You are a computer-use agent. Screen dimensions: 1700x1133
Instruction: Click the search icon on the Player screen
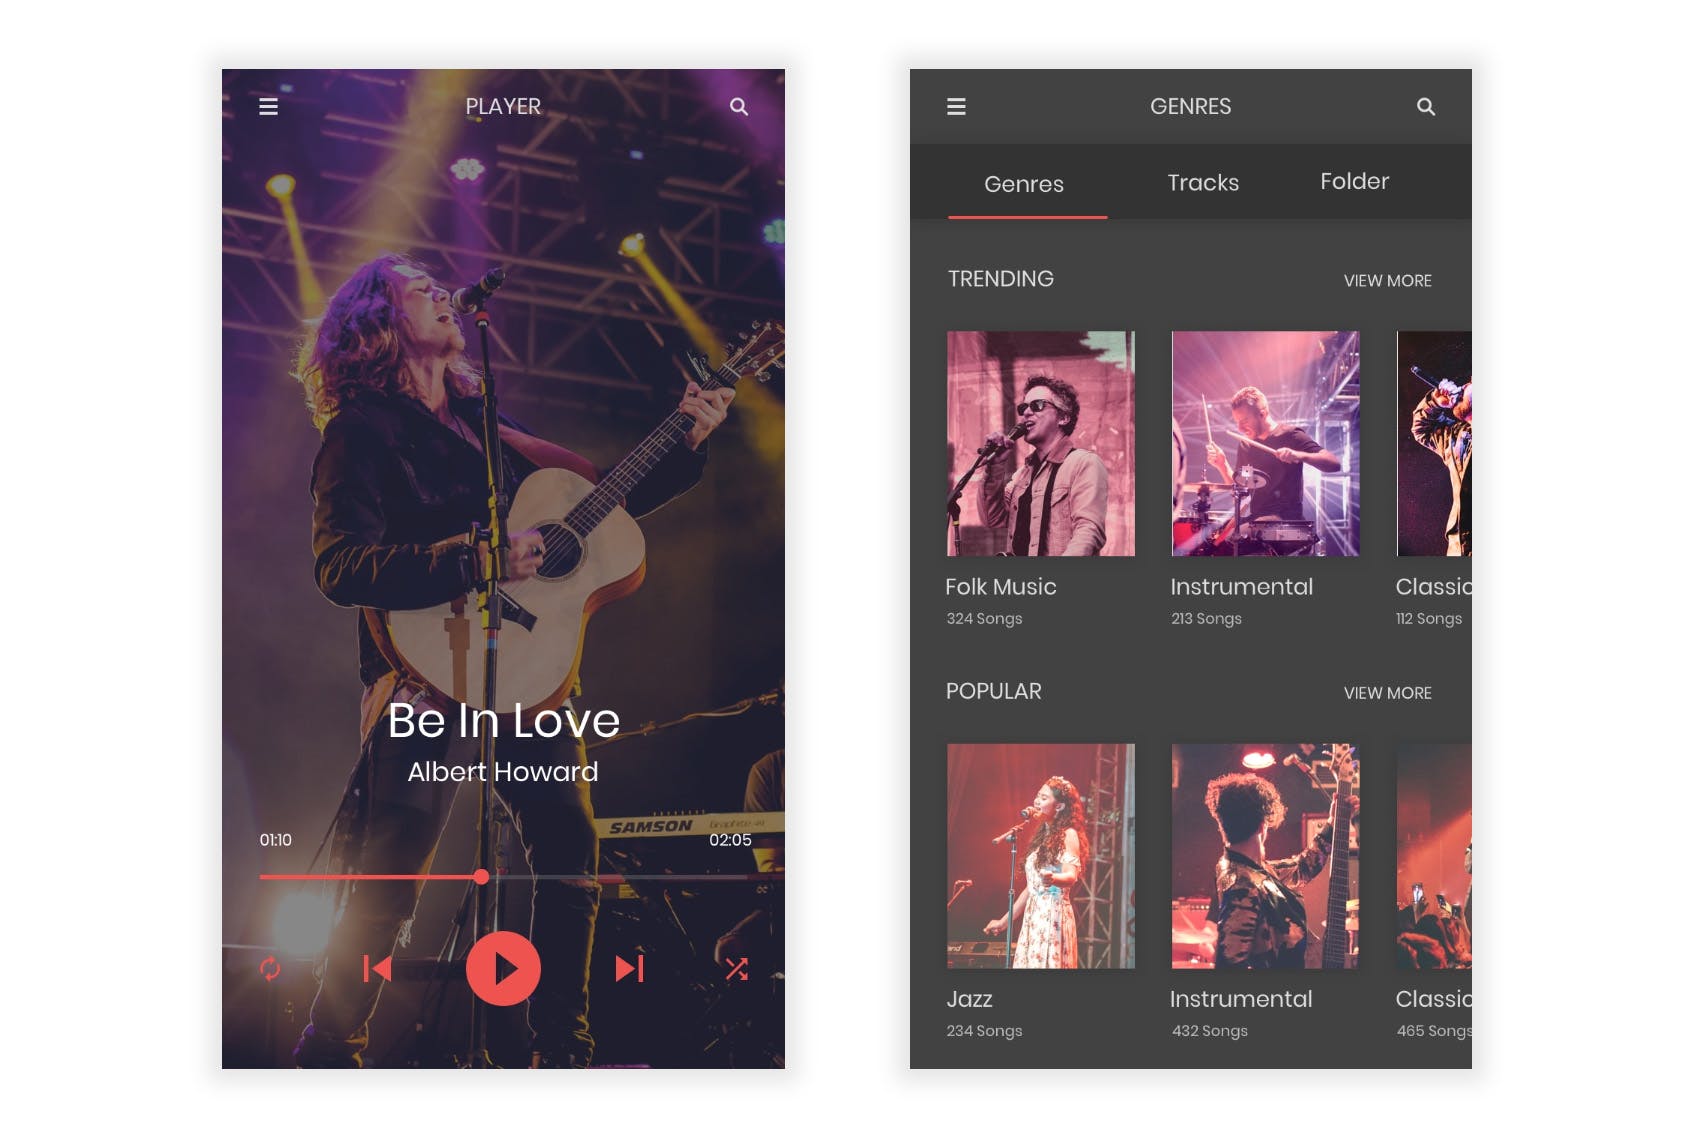tap(740, 106)
